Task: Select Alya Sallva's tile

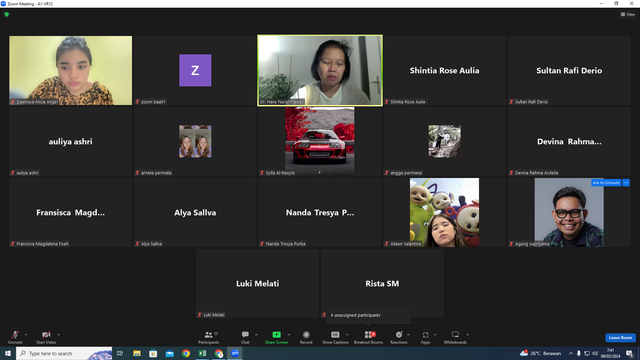Action: point(195,212)
